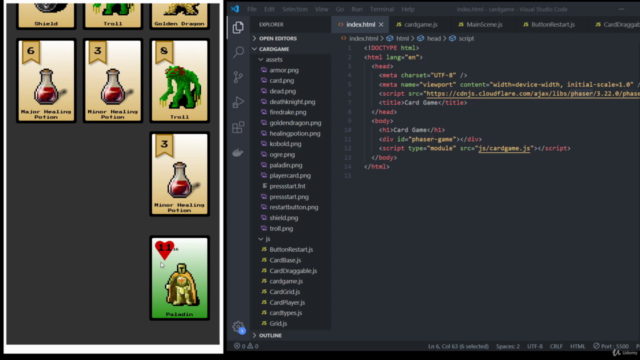Open goldendragon.png file

point(295,123)
